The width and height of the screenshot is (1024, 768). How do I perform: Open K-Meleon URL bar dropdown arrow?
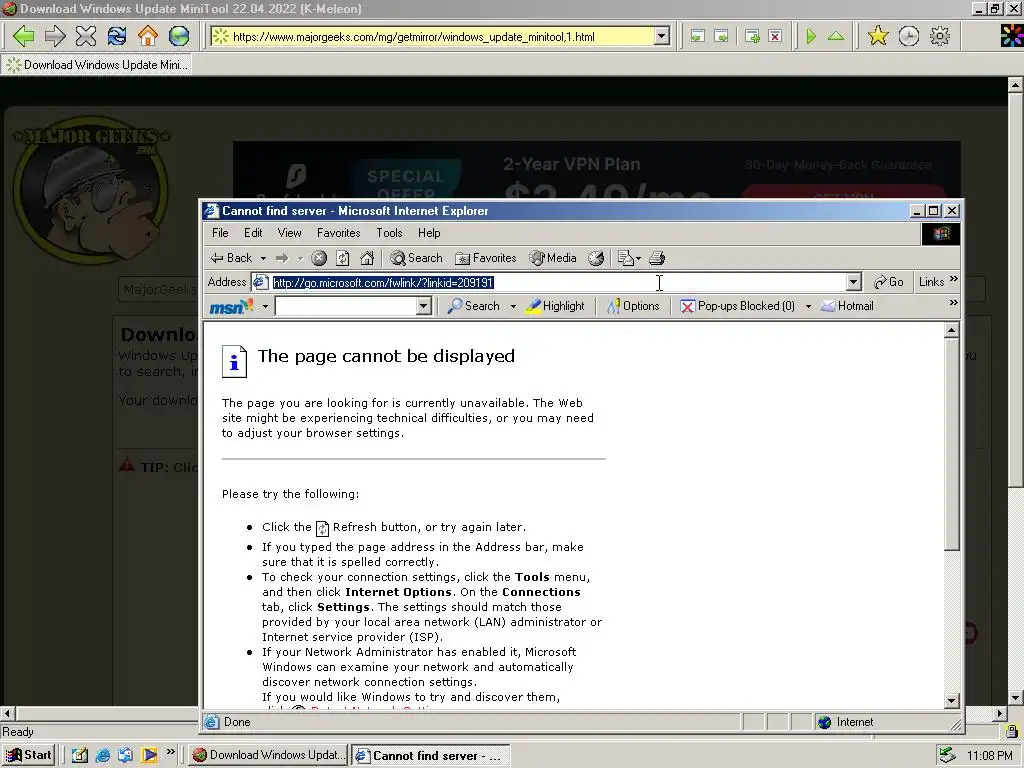(x=662, y=36)
